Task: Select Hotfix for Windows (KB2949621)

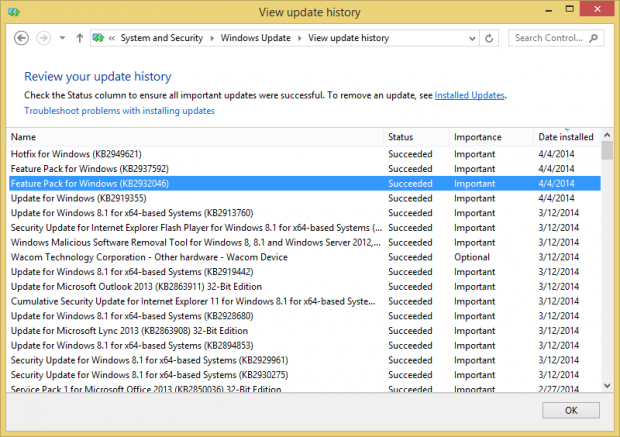Action: [x=304, y=154]
